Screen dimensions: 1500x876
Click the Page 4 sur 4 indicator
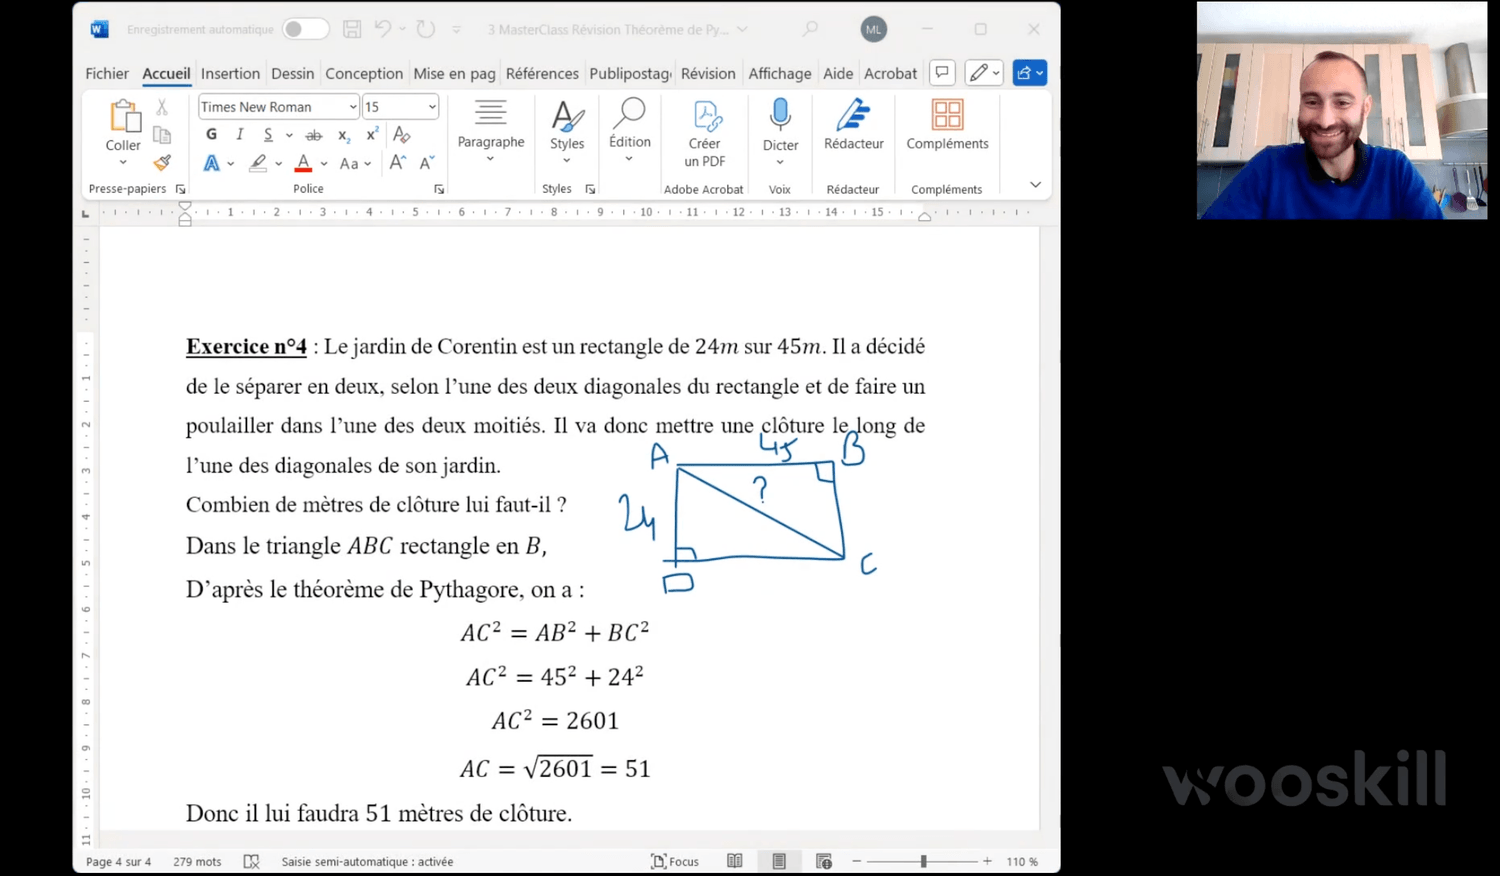pyautogui.click(x=119, y=861)
